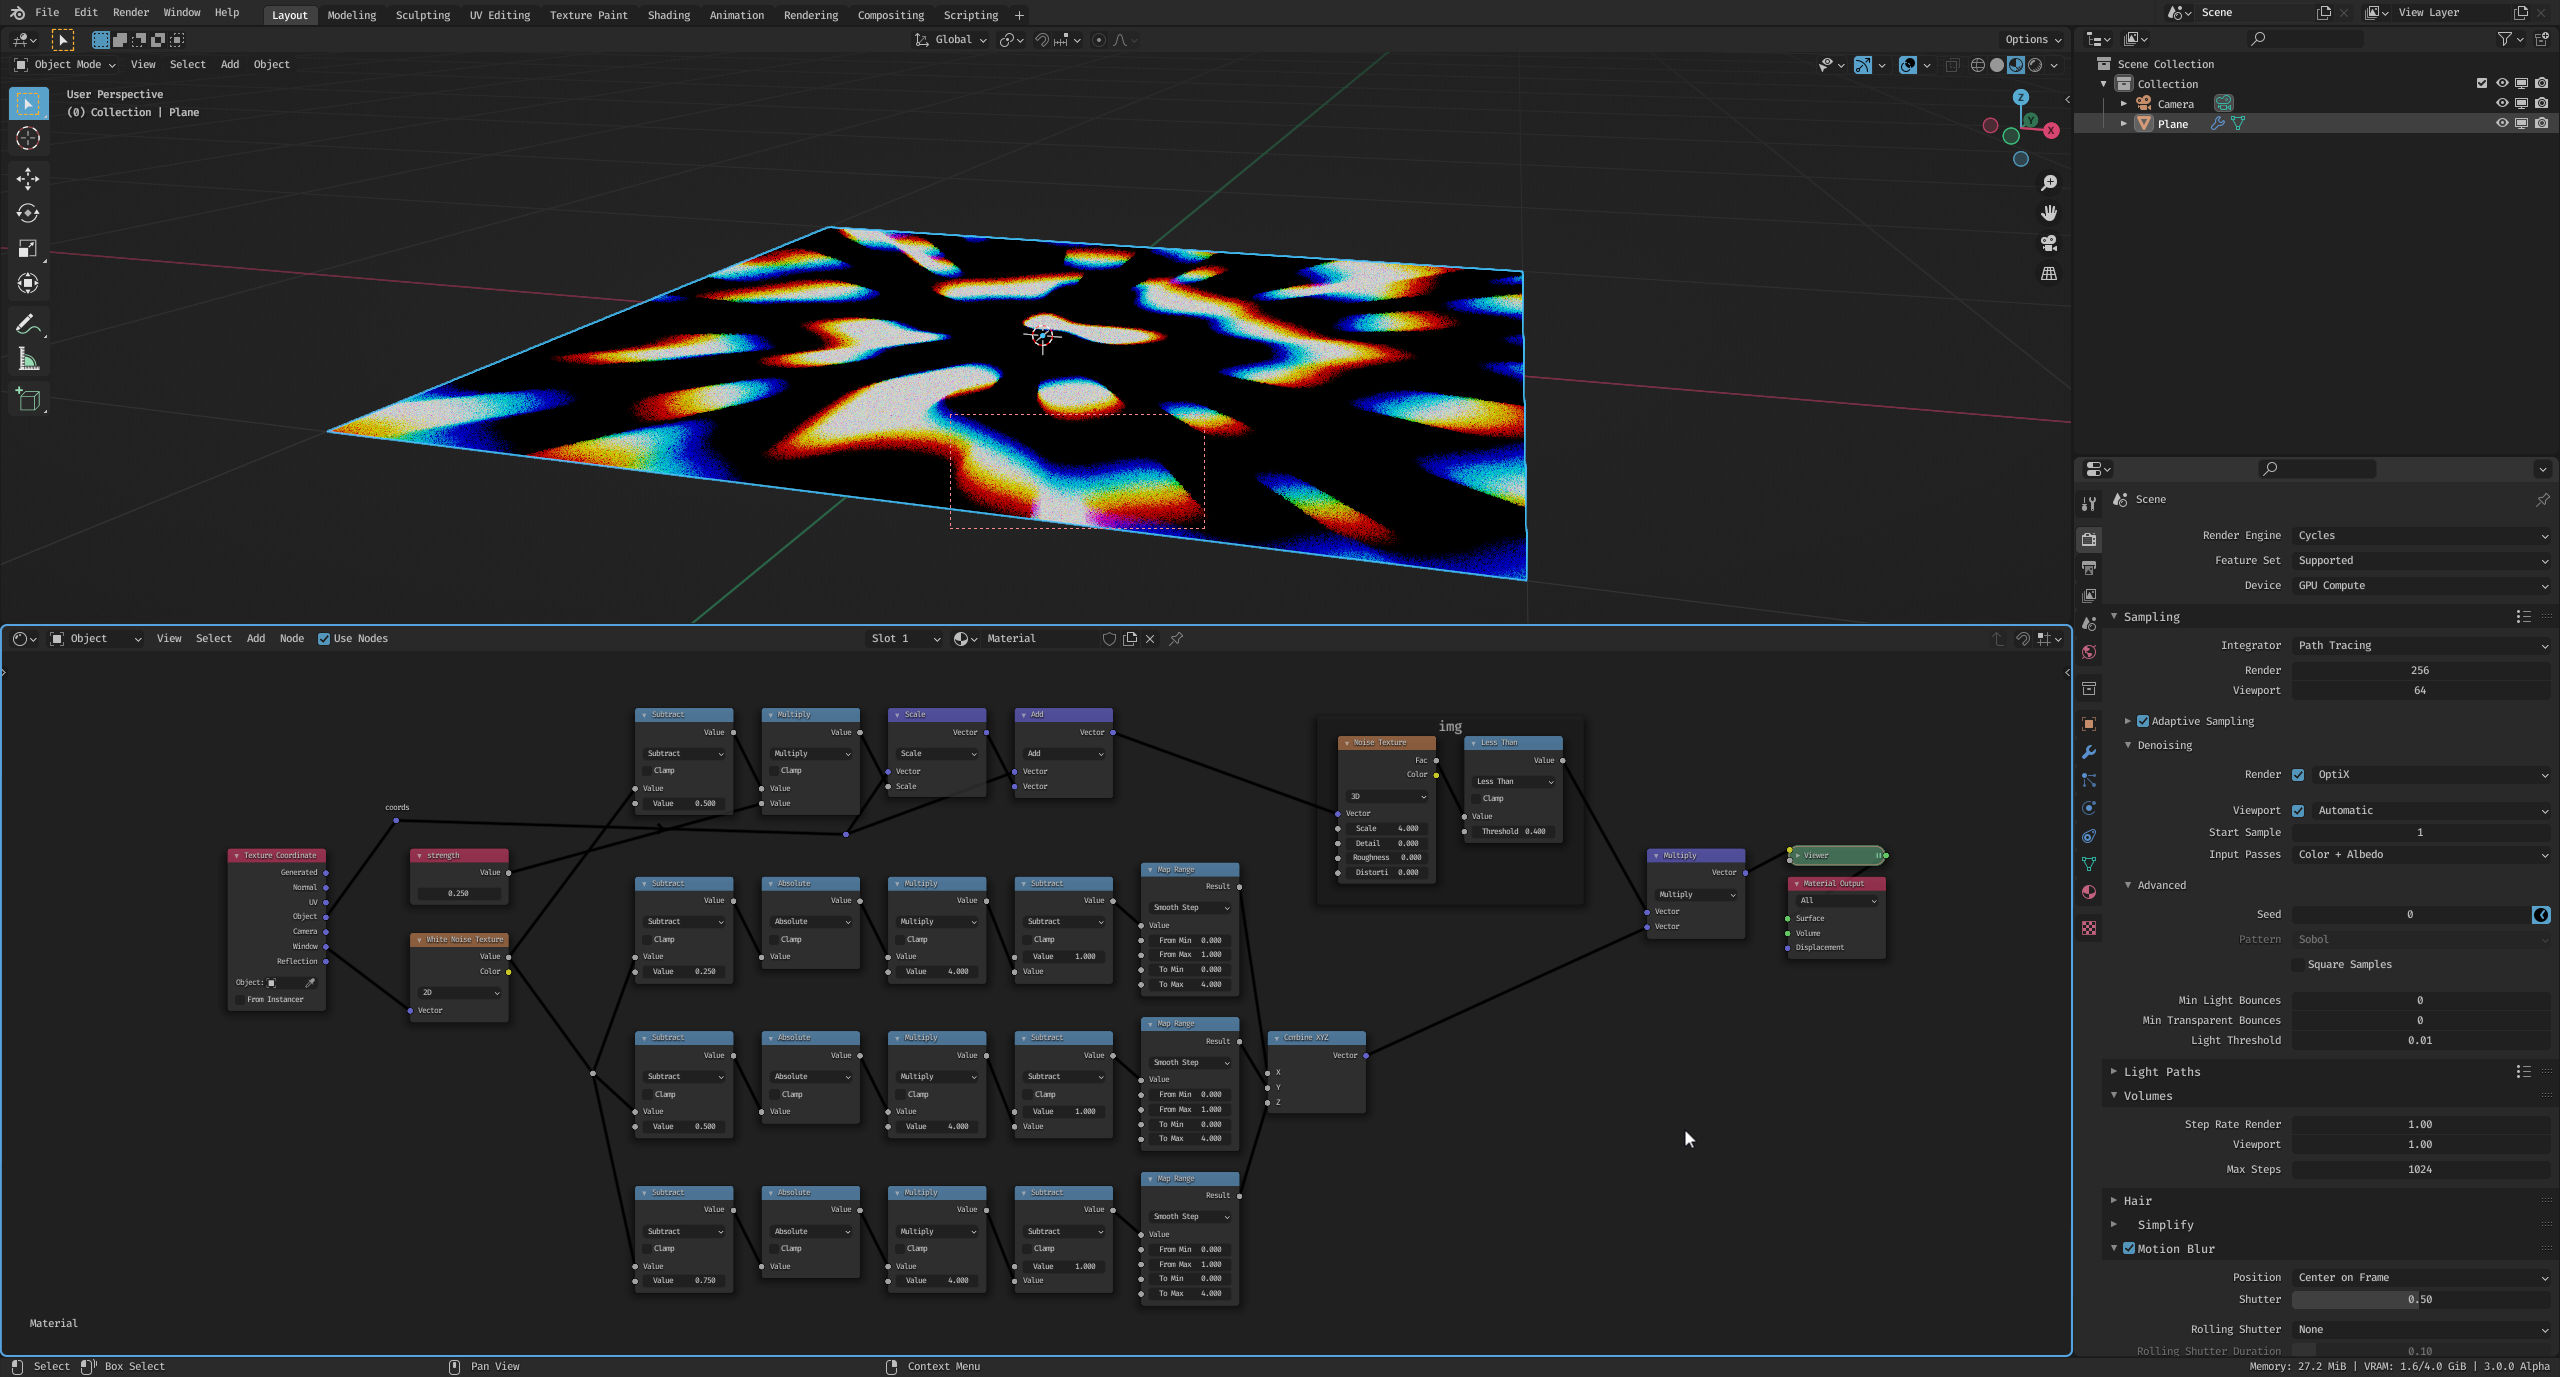The width and height of the screenshot is (2560, 1377).
Task: Select the Scale tool
Action: (28, 248)
